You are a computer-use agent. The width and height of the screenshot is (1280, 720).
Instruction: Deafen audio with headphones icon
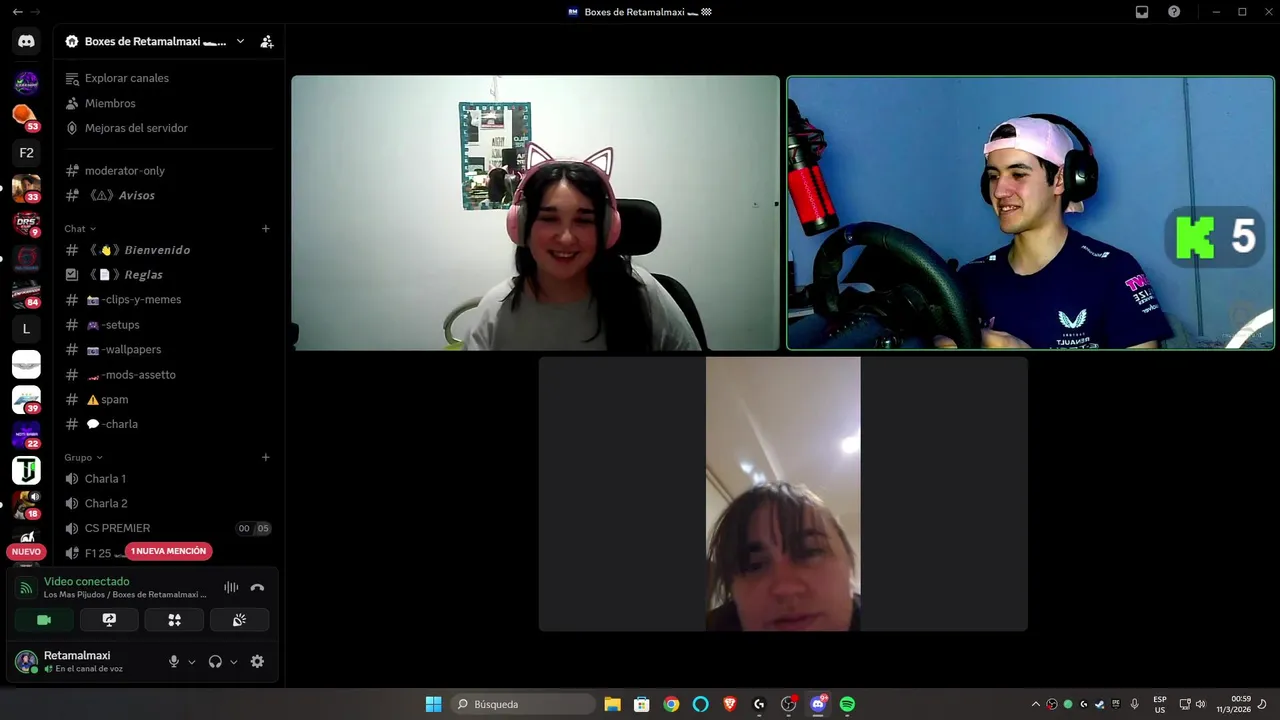215,661
